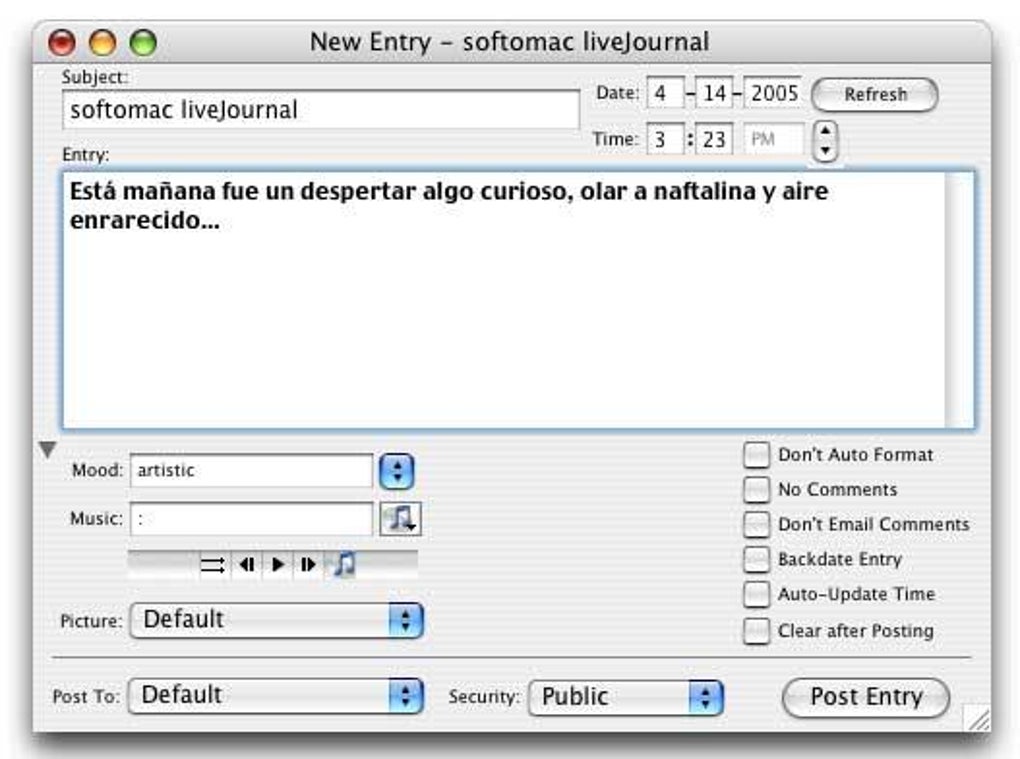Select the minutes field showing 23
The height and width of the screenshot is (759, 1020).
point(714,139)
